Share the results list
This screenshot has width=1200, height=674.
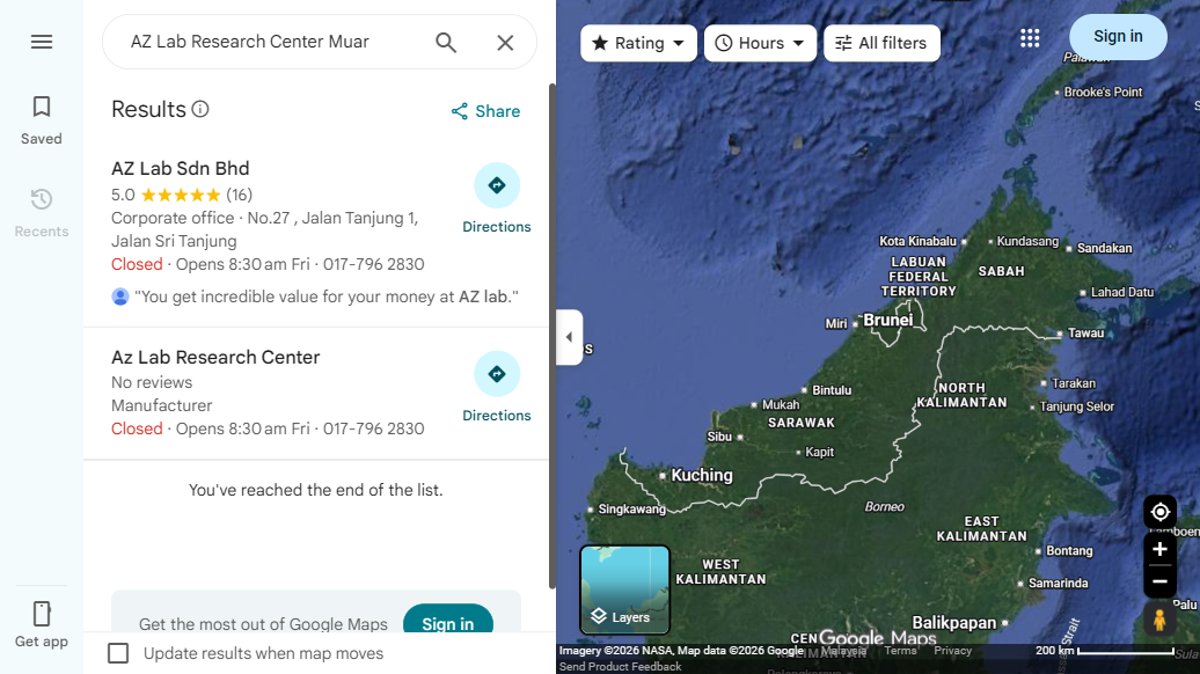[485, 111]
